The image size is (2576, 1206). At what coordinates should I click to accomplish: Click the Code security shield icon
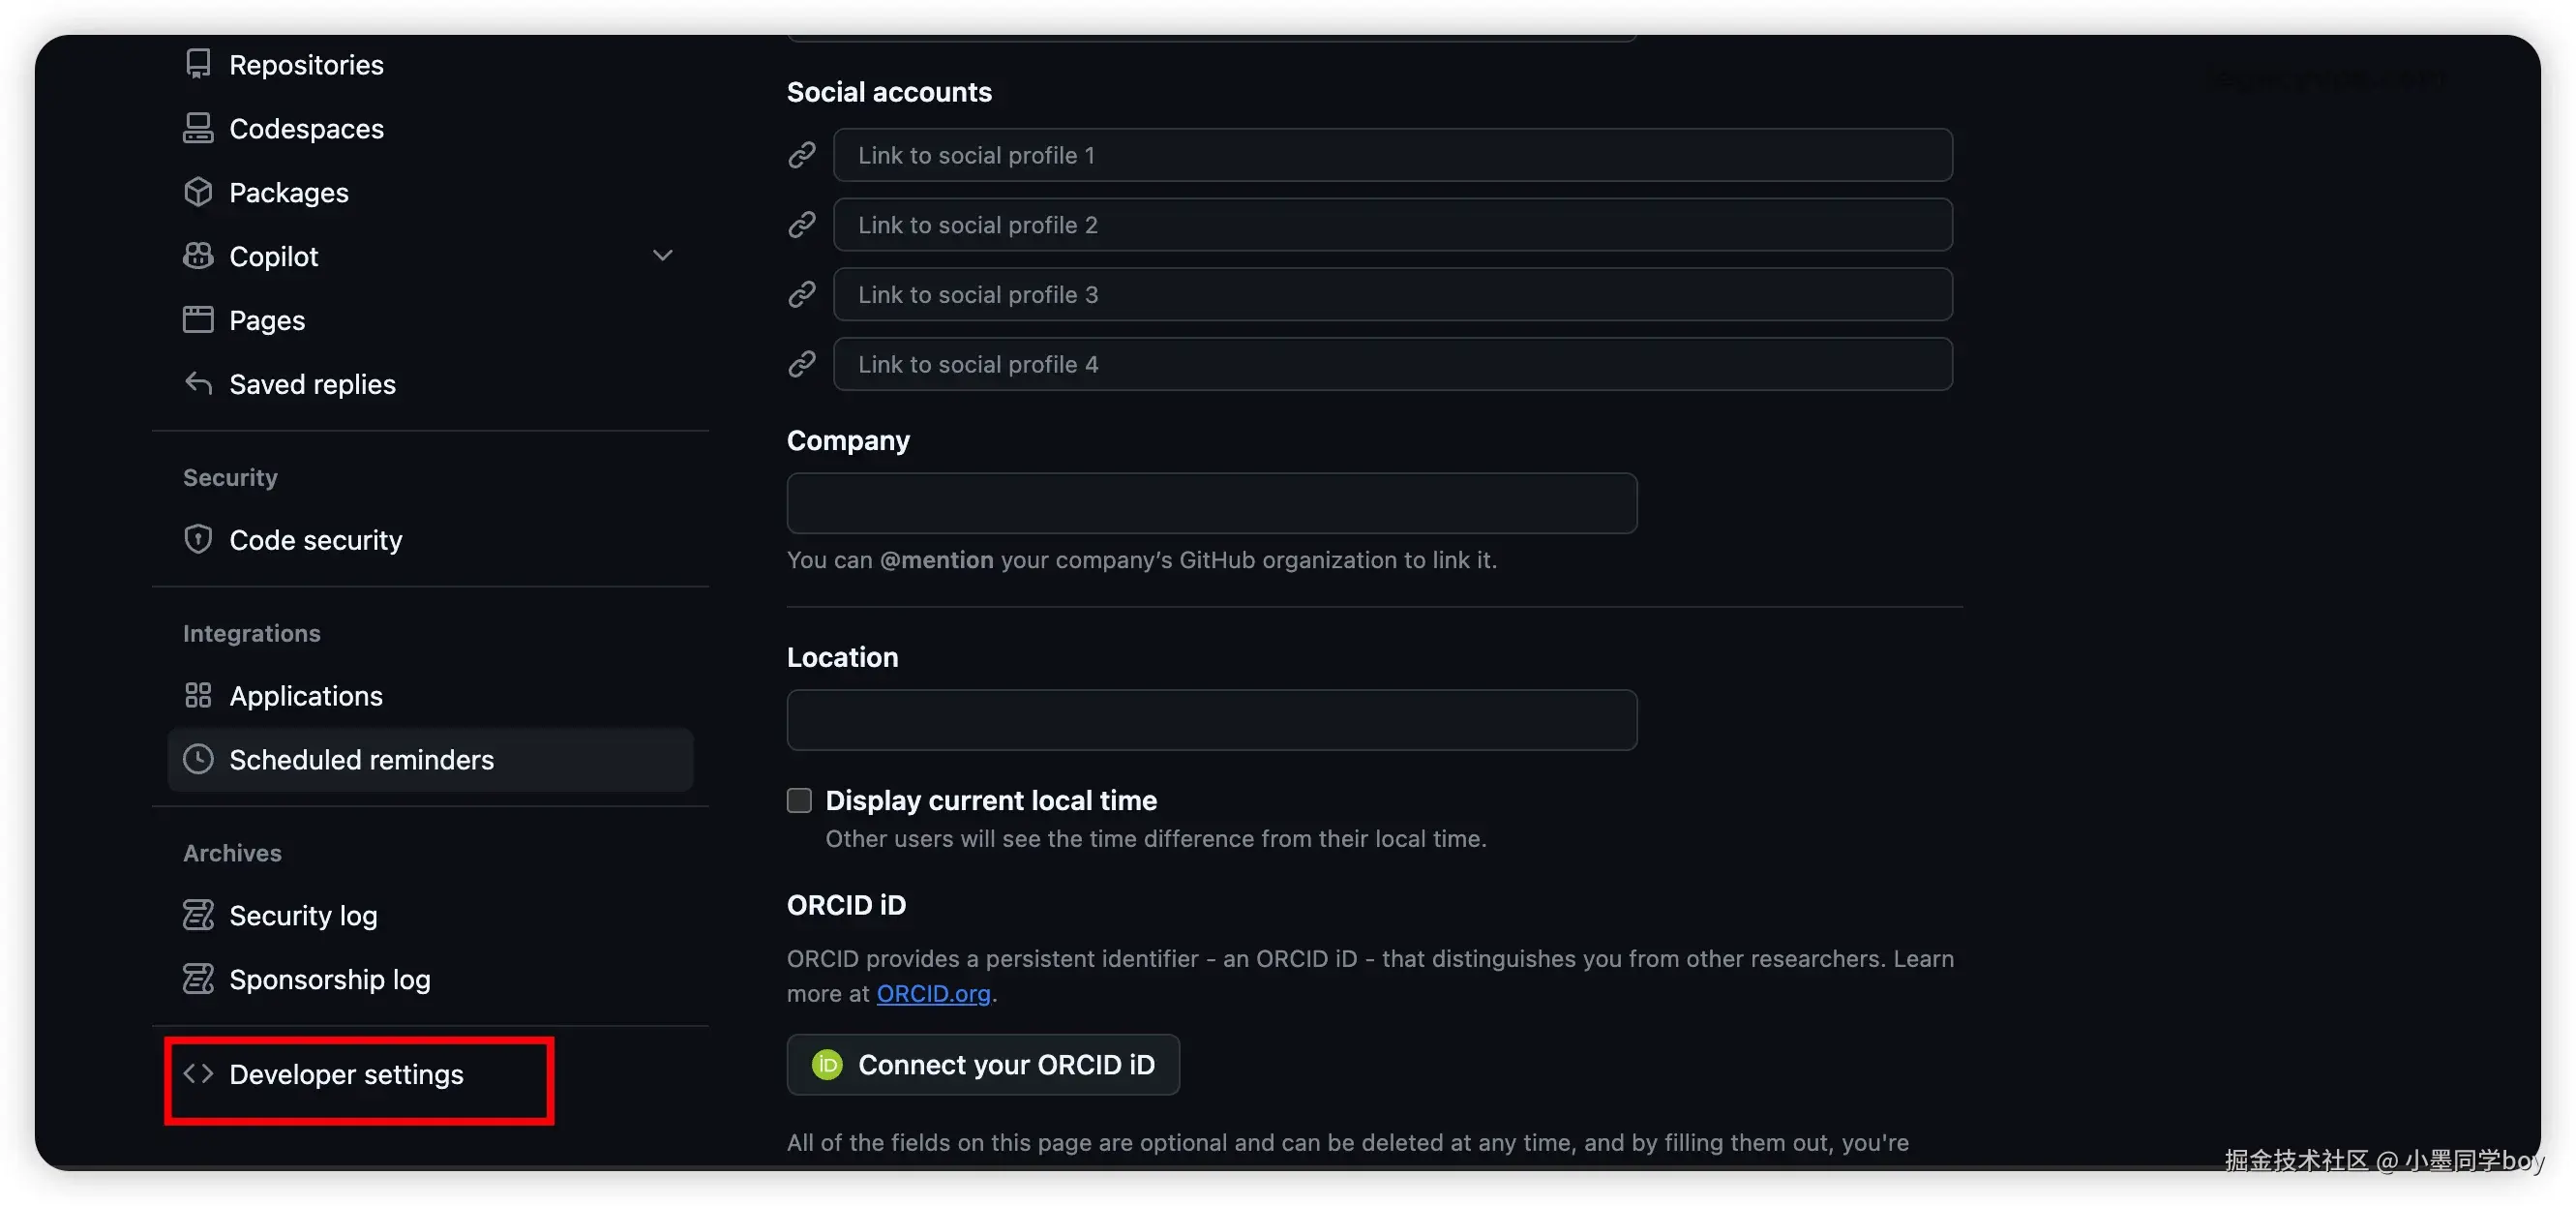[198, 539]
